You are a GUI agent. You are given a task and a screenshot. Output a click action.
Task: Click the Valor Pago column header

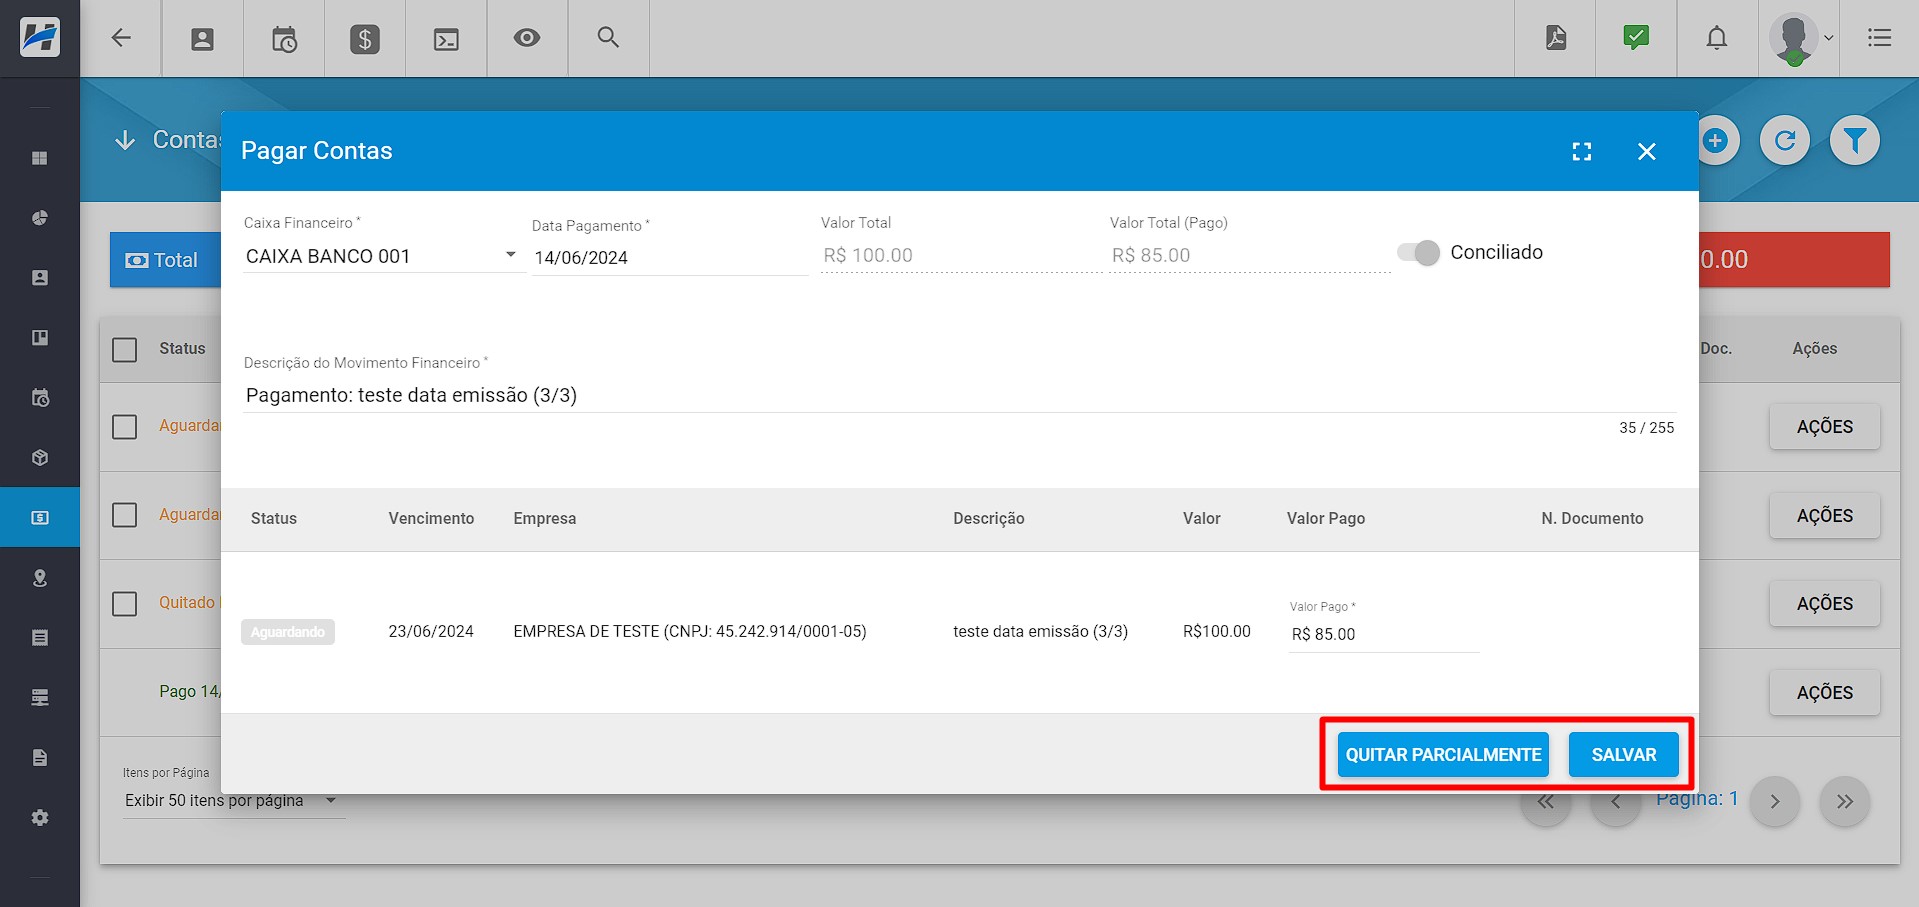click(1326, 518)
